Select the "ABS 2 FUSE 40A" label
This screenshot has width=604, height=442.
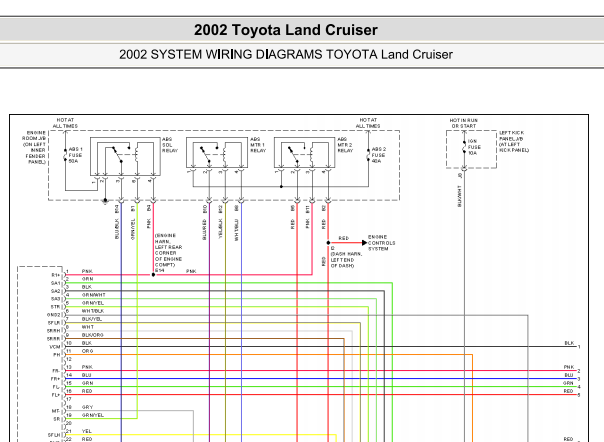tap(378, 155)
